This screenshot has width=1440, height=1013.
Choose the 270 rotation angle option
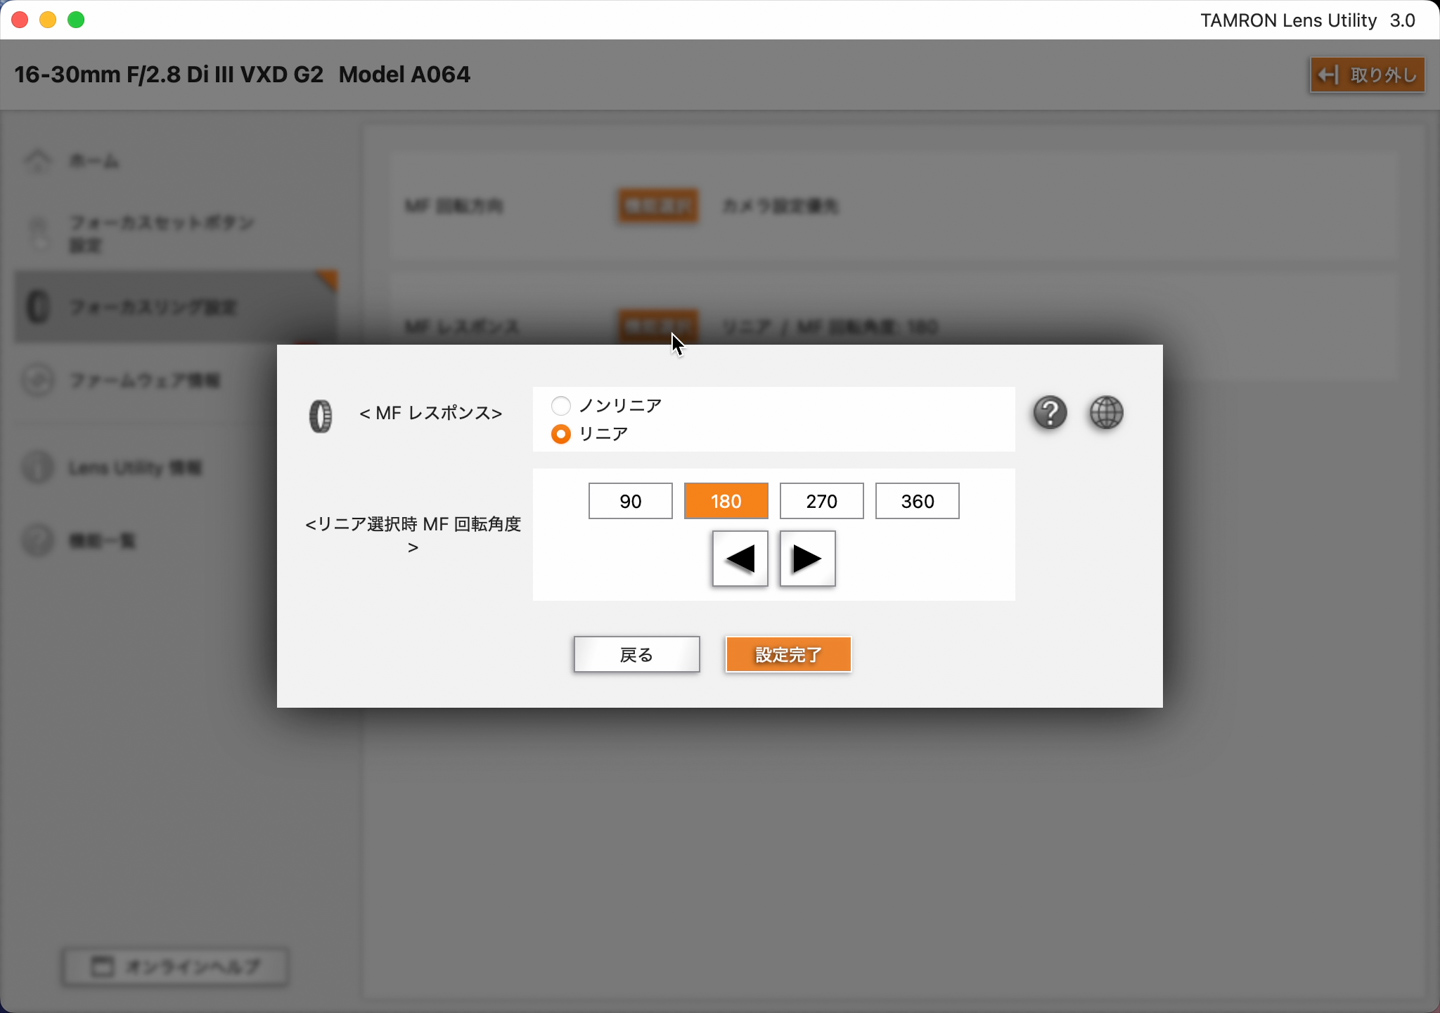[821, 501]
